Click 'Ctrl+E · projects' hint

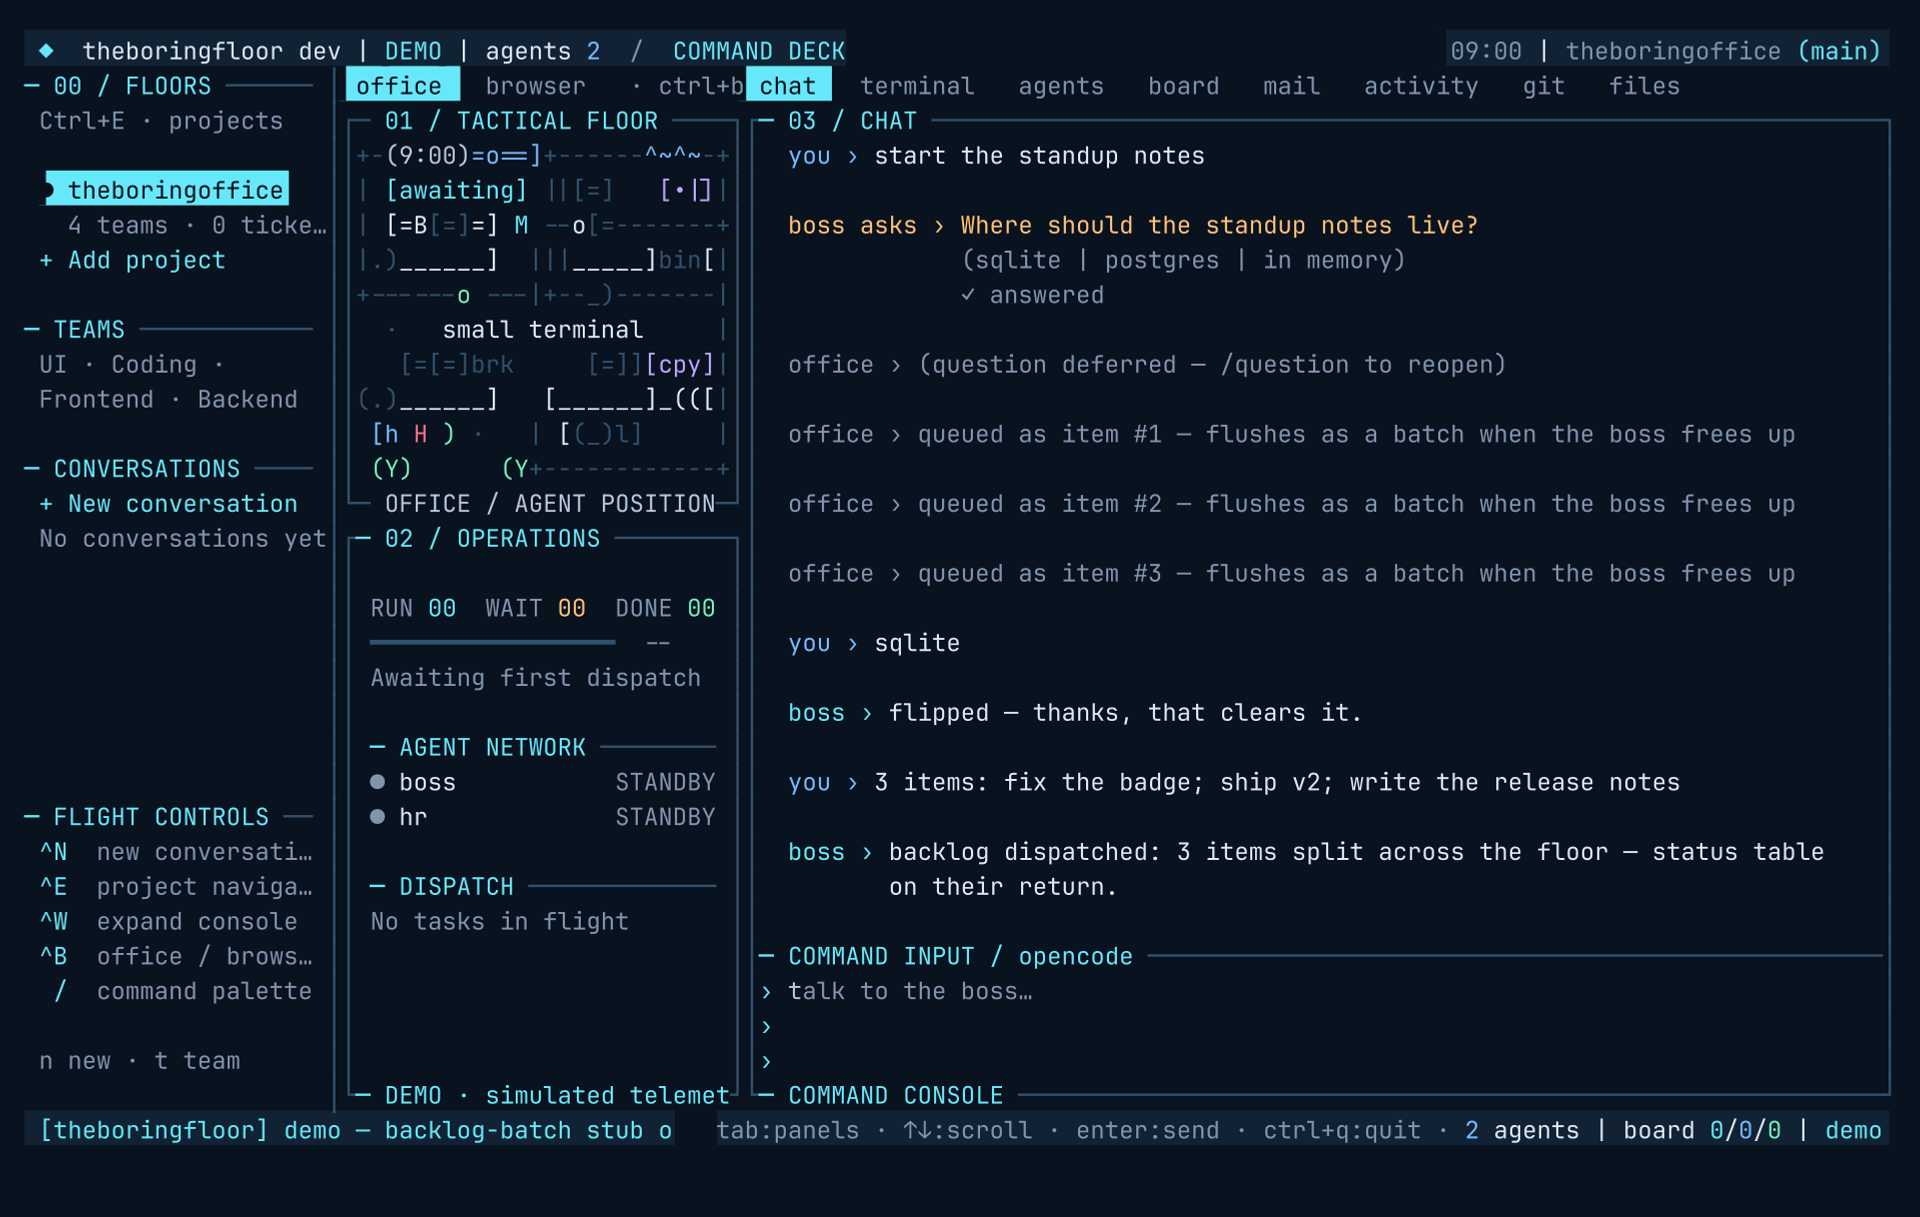click(161, 121)
